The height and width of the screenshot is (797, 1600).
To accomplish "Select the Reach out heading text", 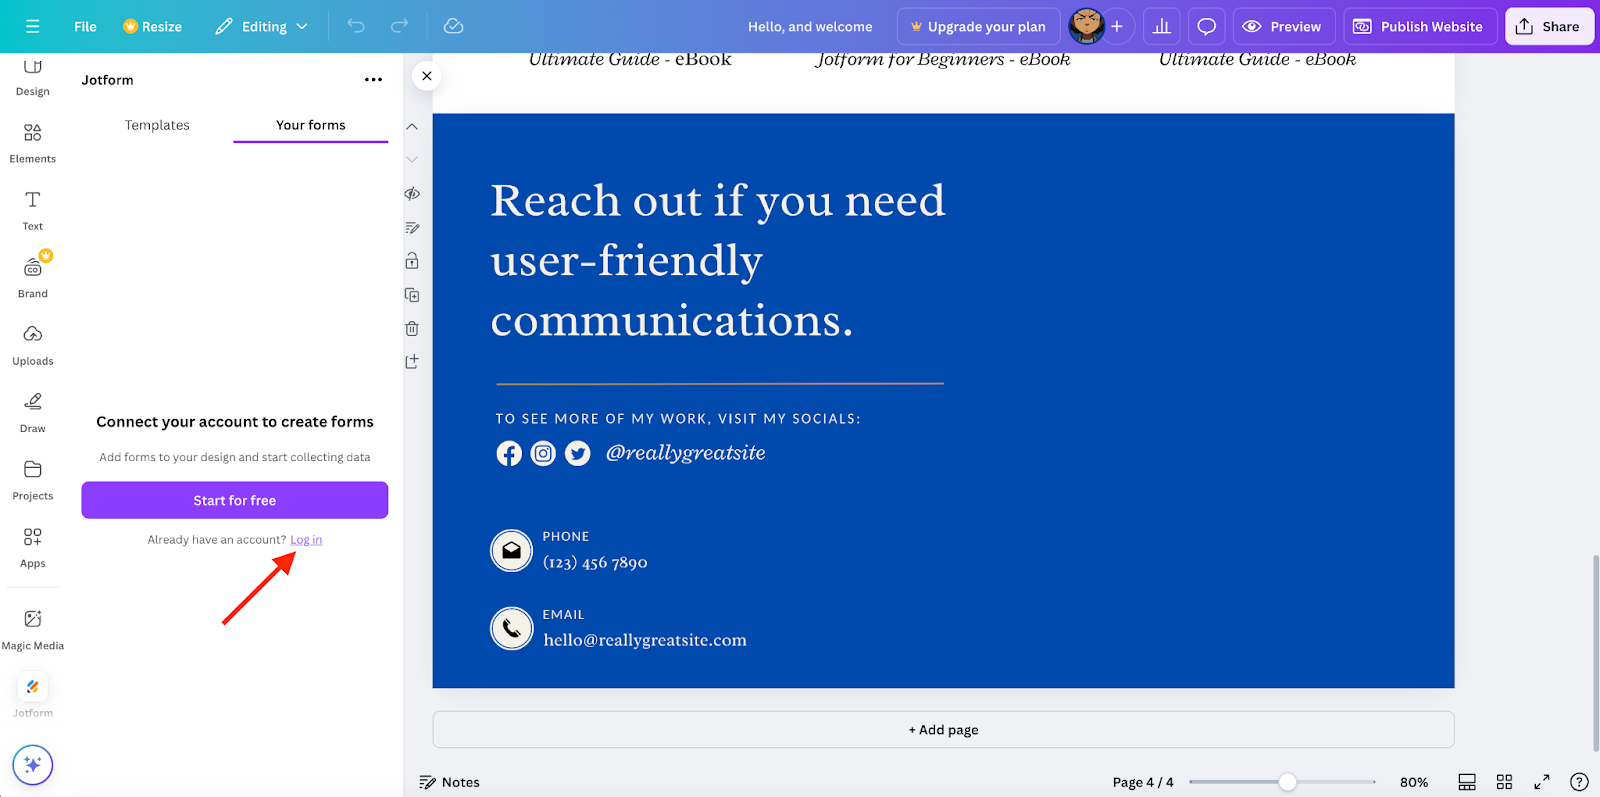I will (718, 260).
